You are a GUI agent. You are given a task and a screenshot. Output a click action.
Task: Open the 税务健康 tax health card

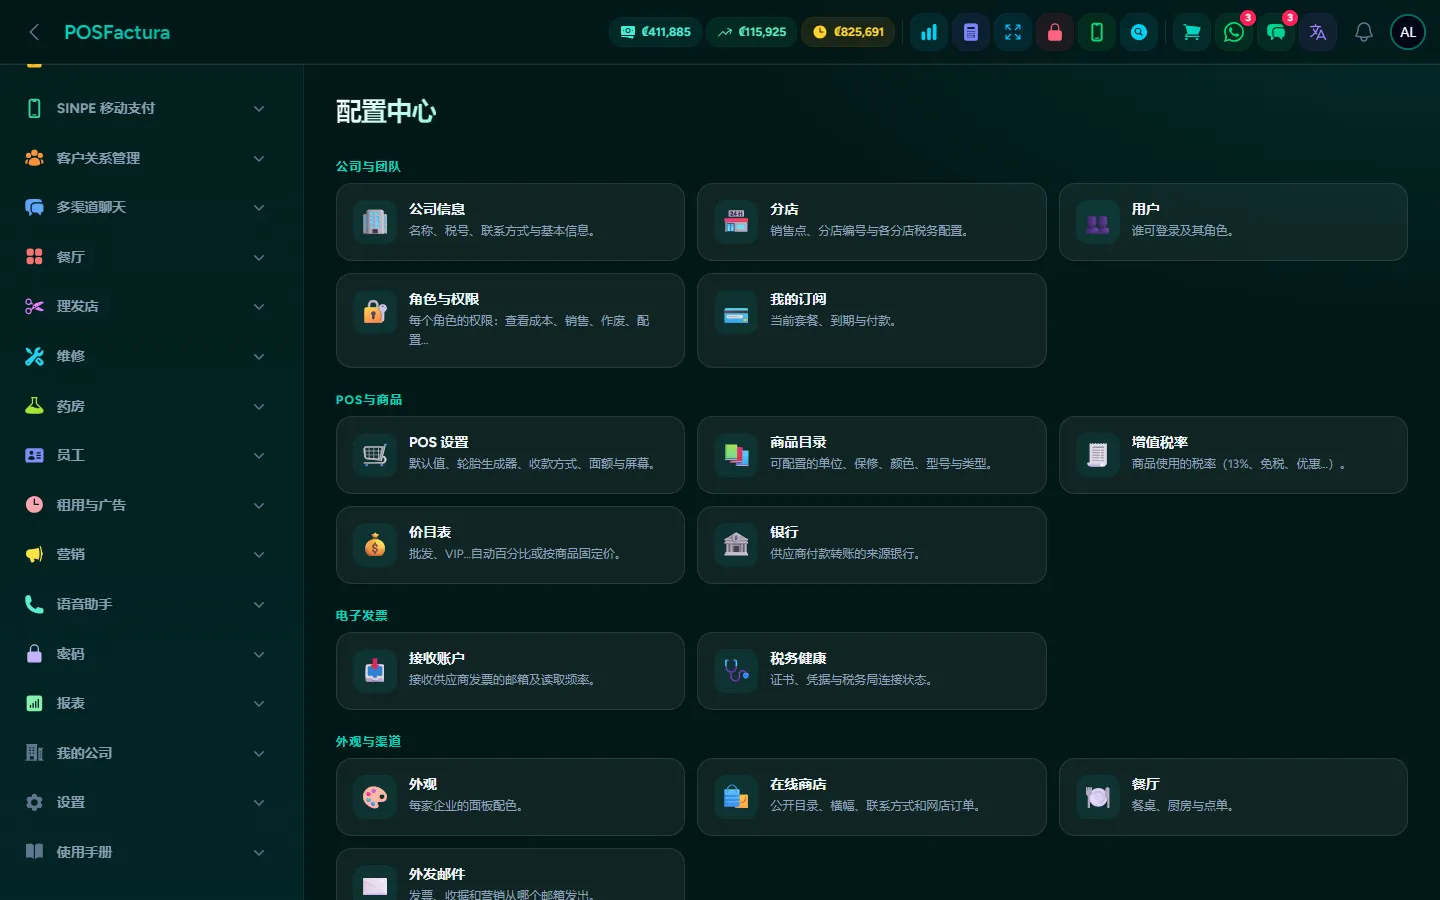(x=872, y=671)
